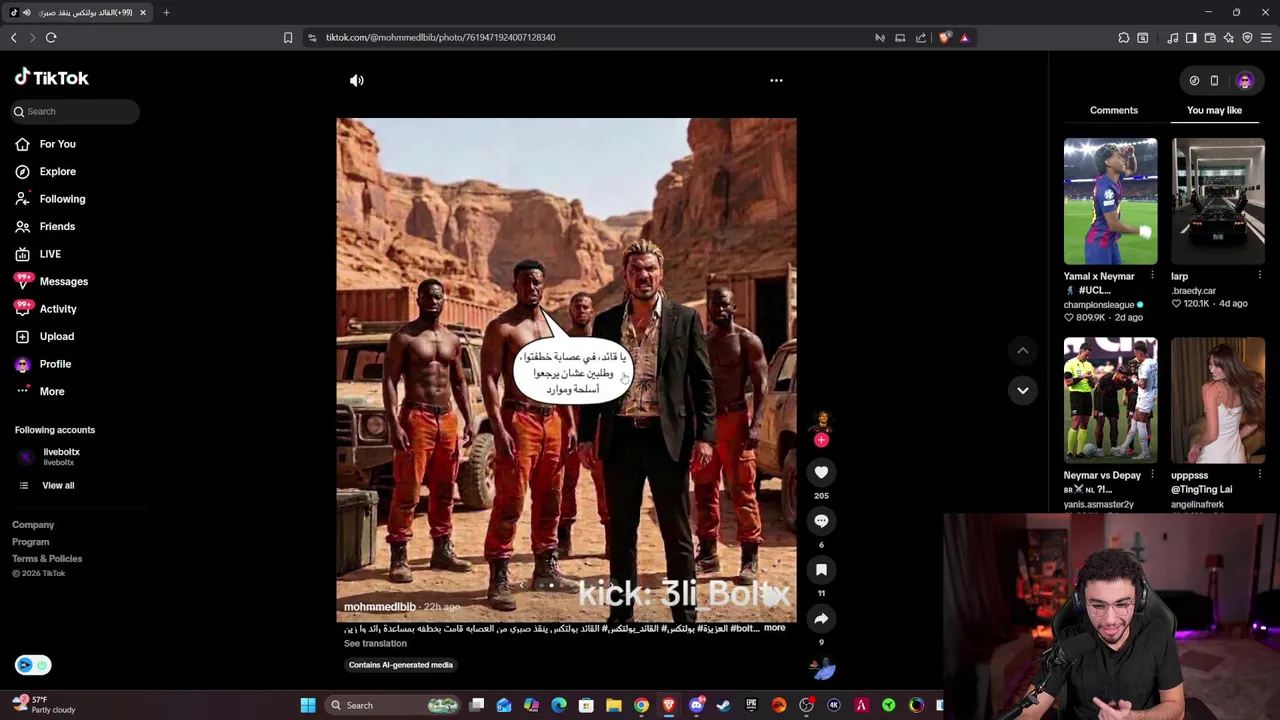Click the TikTok logo
Screen dimensions: 1280x720
tap(51, 77)
